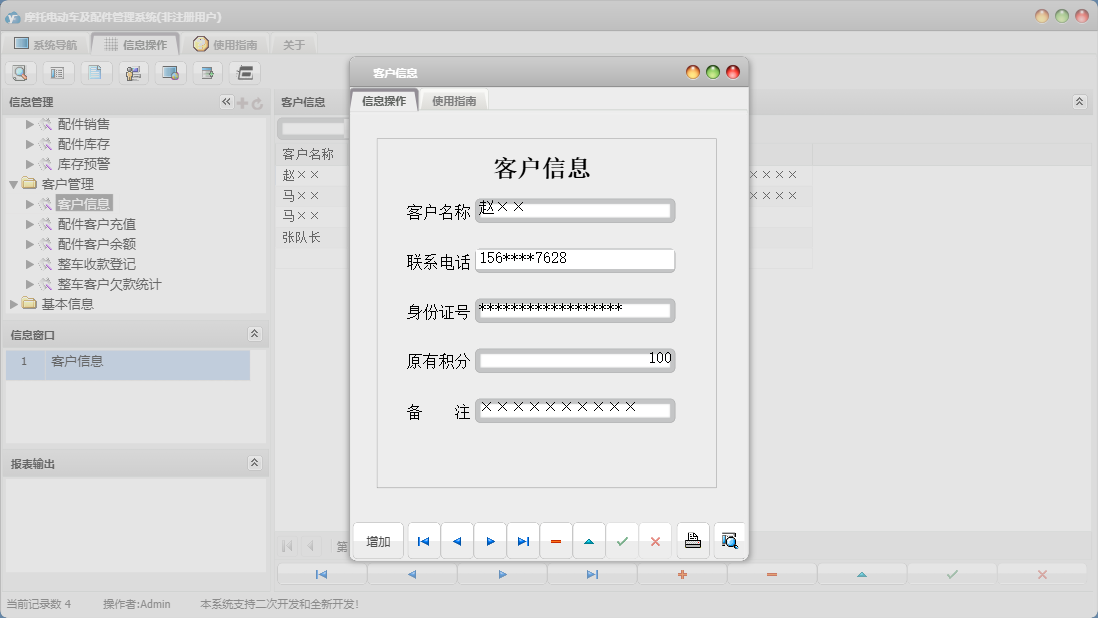Select 配件客户充值 in the tree
This screenshot has height=618, width=1098.
[96, 224]
